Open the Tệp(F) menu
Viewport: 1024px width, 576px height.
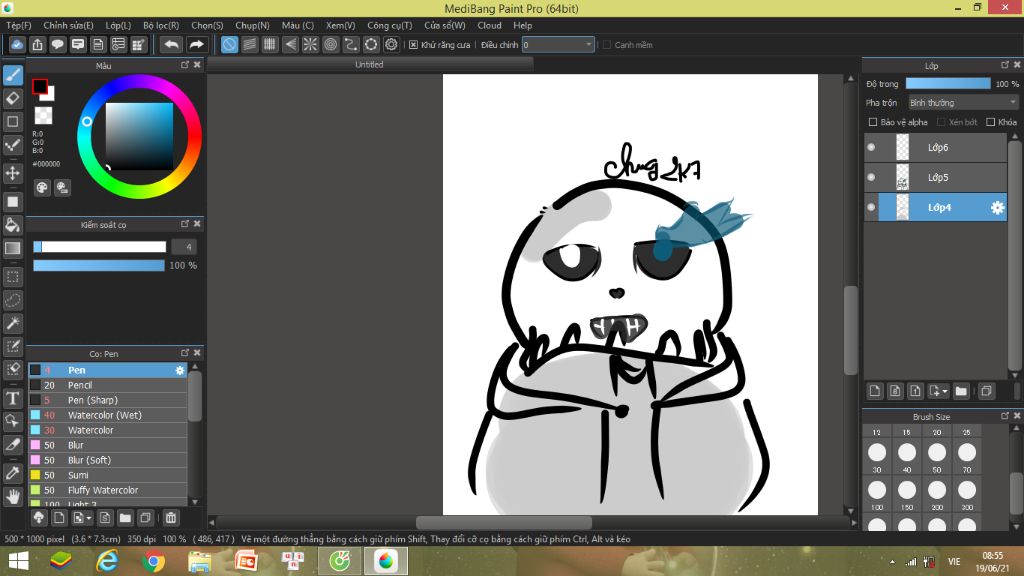[x=19, y=25]
